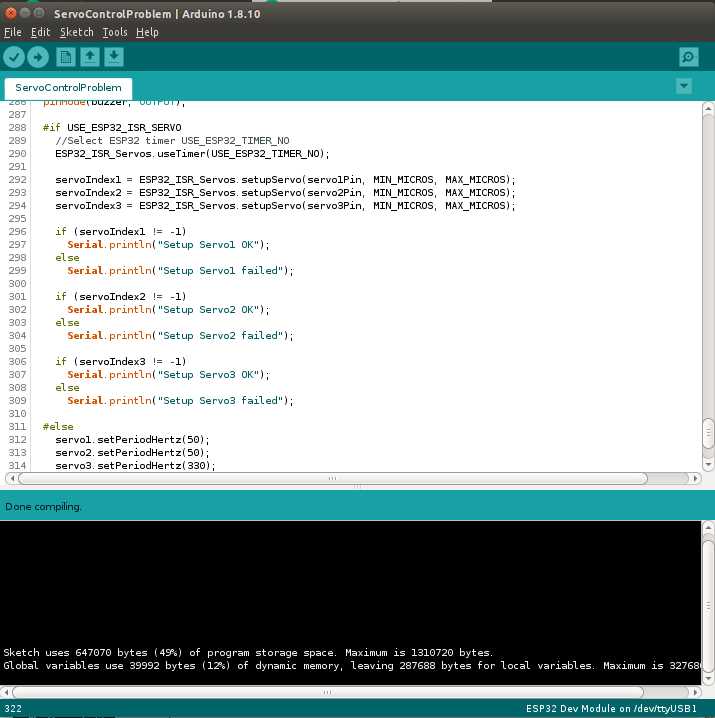Save sketch with the down-arrow icon
Screen dimensions: 715x718
[114, 57]
